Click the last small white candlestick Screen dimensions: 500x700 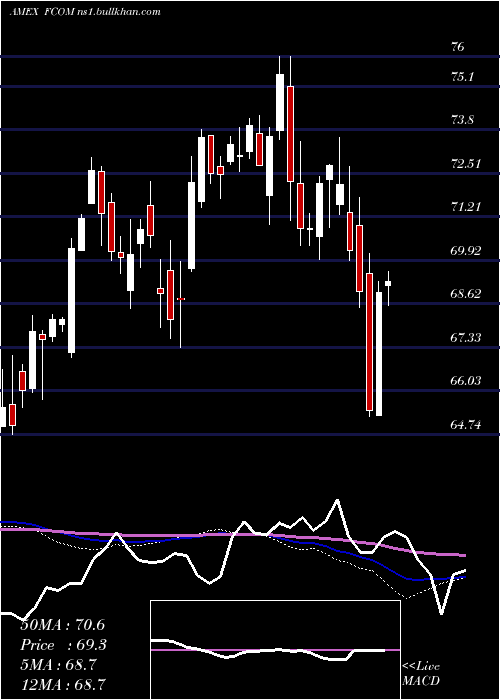coord(388,283)
